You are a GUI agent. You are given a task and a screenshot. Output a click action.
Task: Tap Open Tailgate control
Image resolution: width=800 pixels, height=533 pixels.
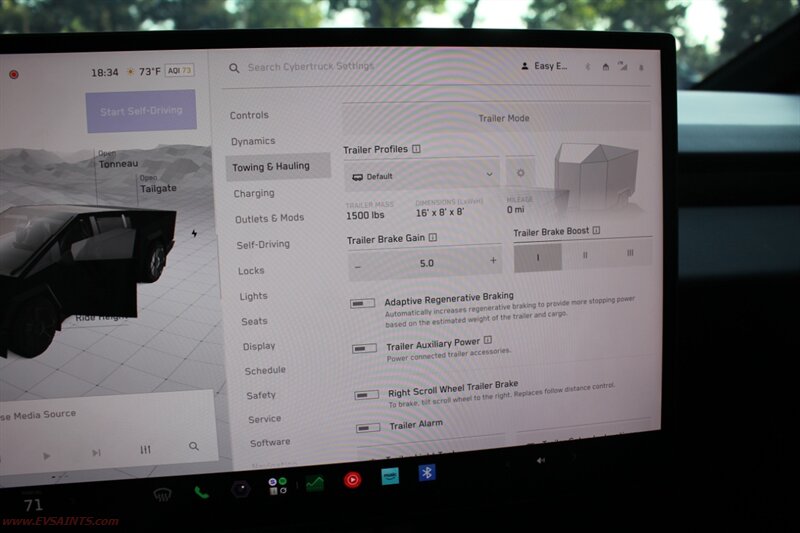click(158, 184)
